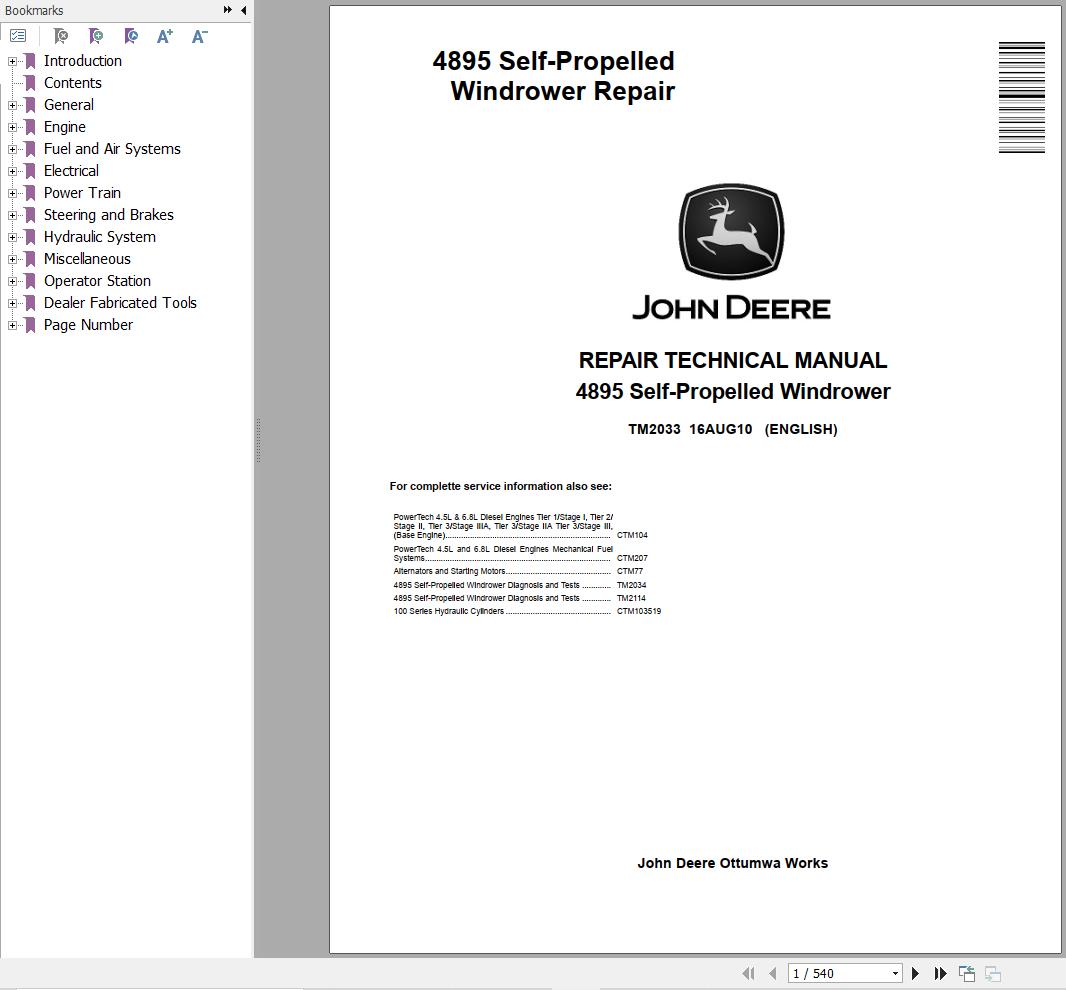
Task: Expand the Steering and Brakes node
Action: click(x=12, y=216)
